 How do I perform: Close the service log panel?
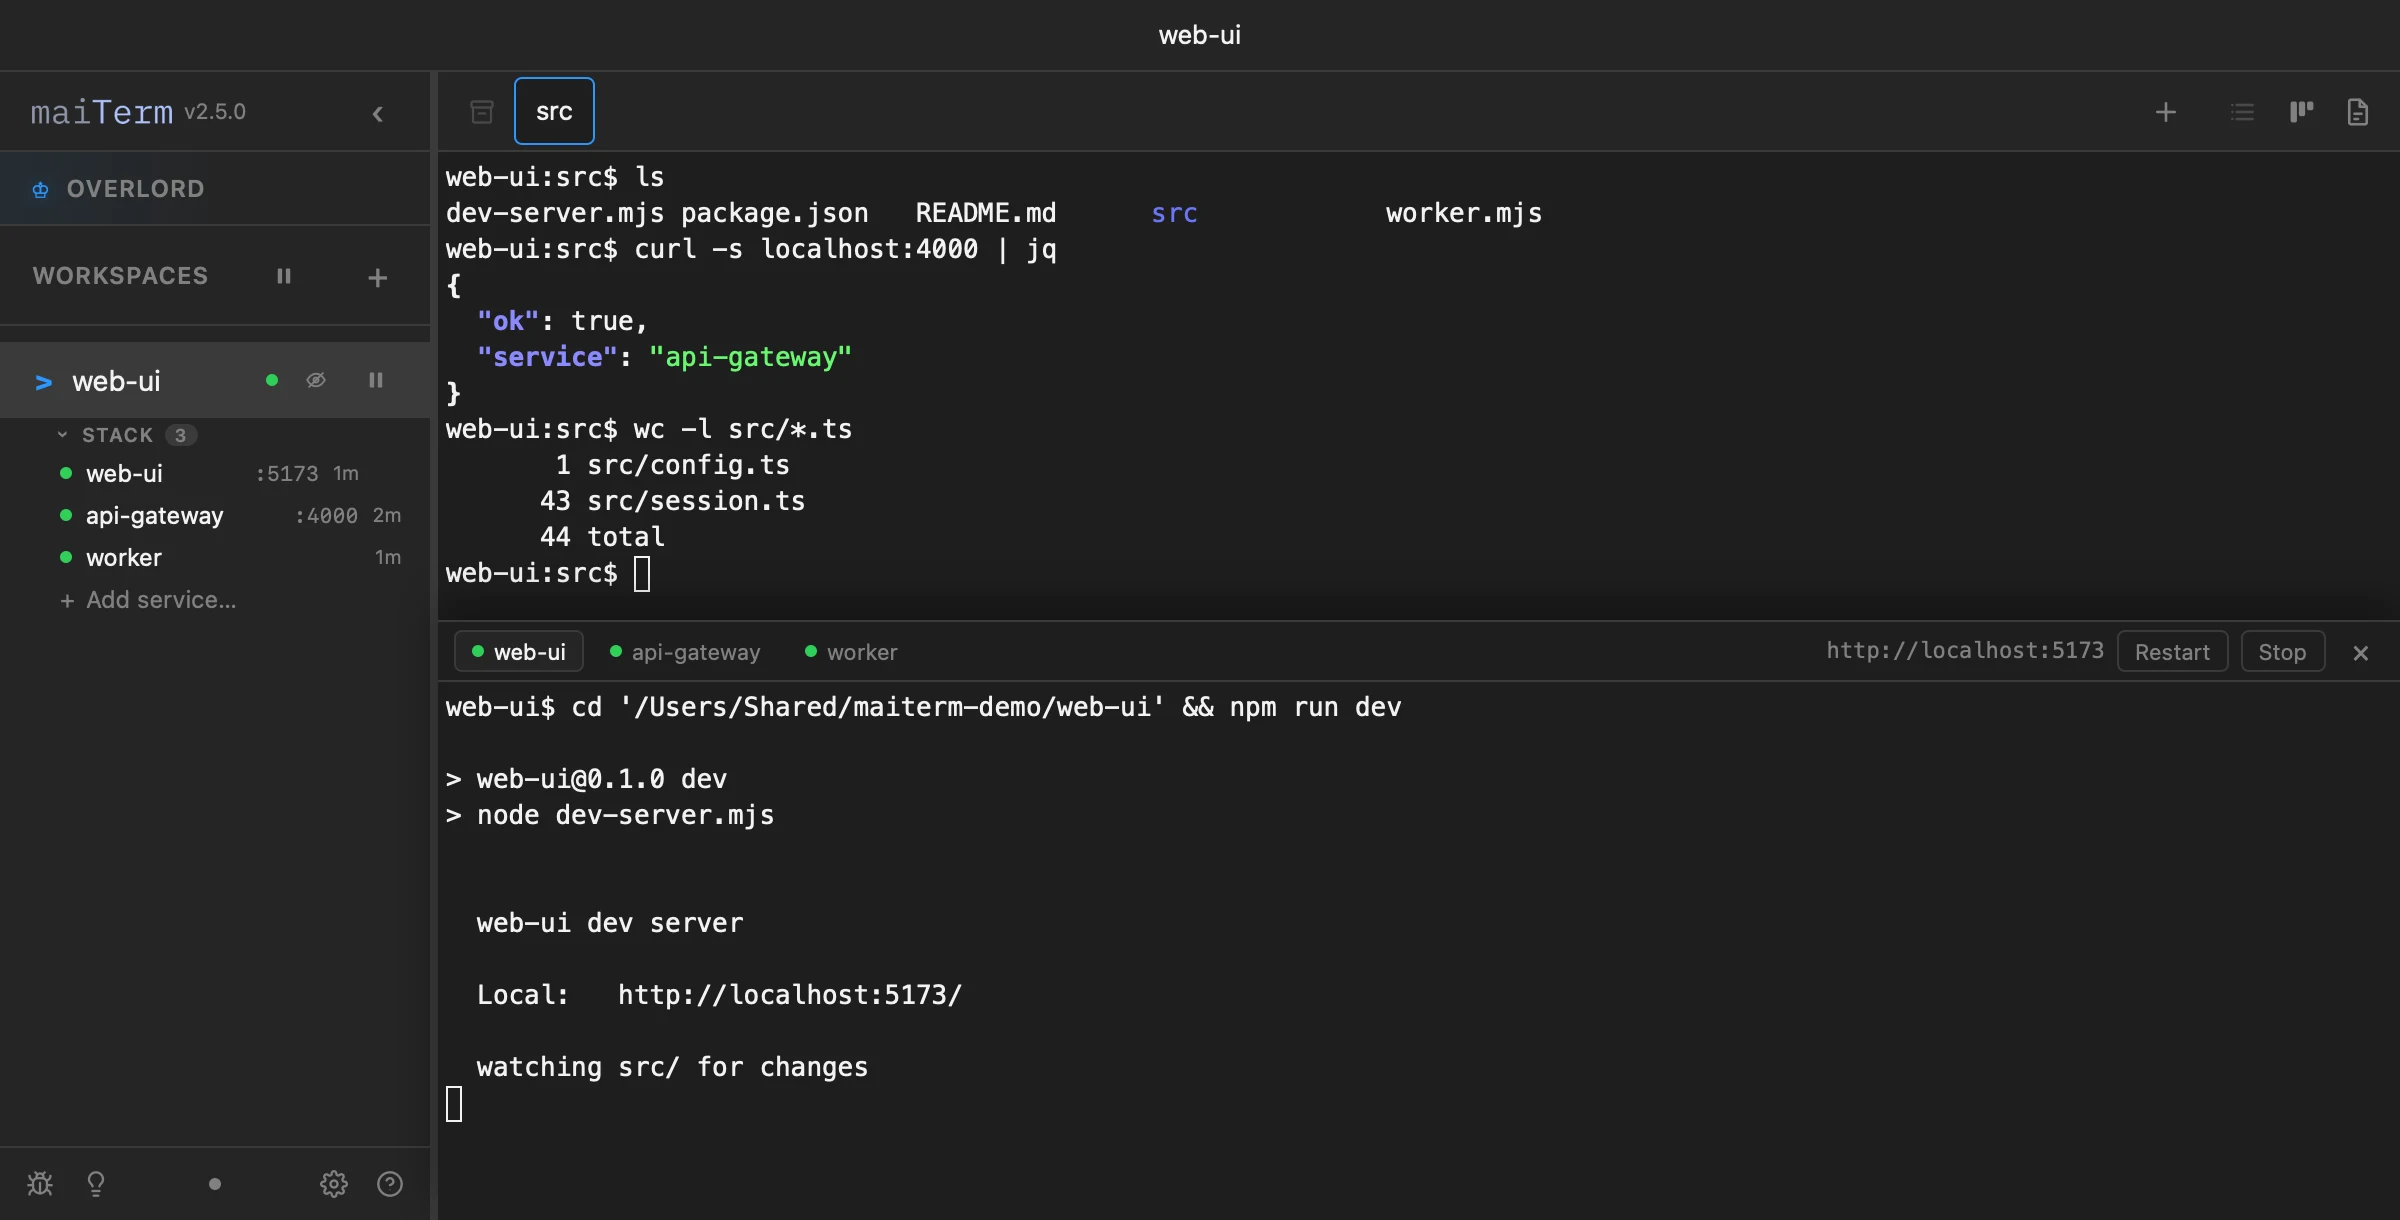coord(2361,653)
